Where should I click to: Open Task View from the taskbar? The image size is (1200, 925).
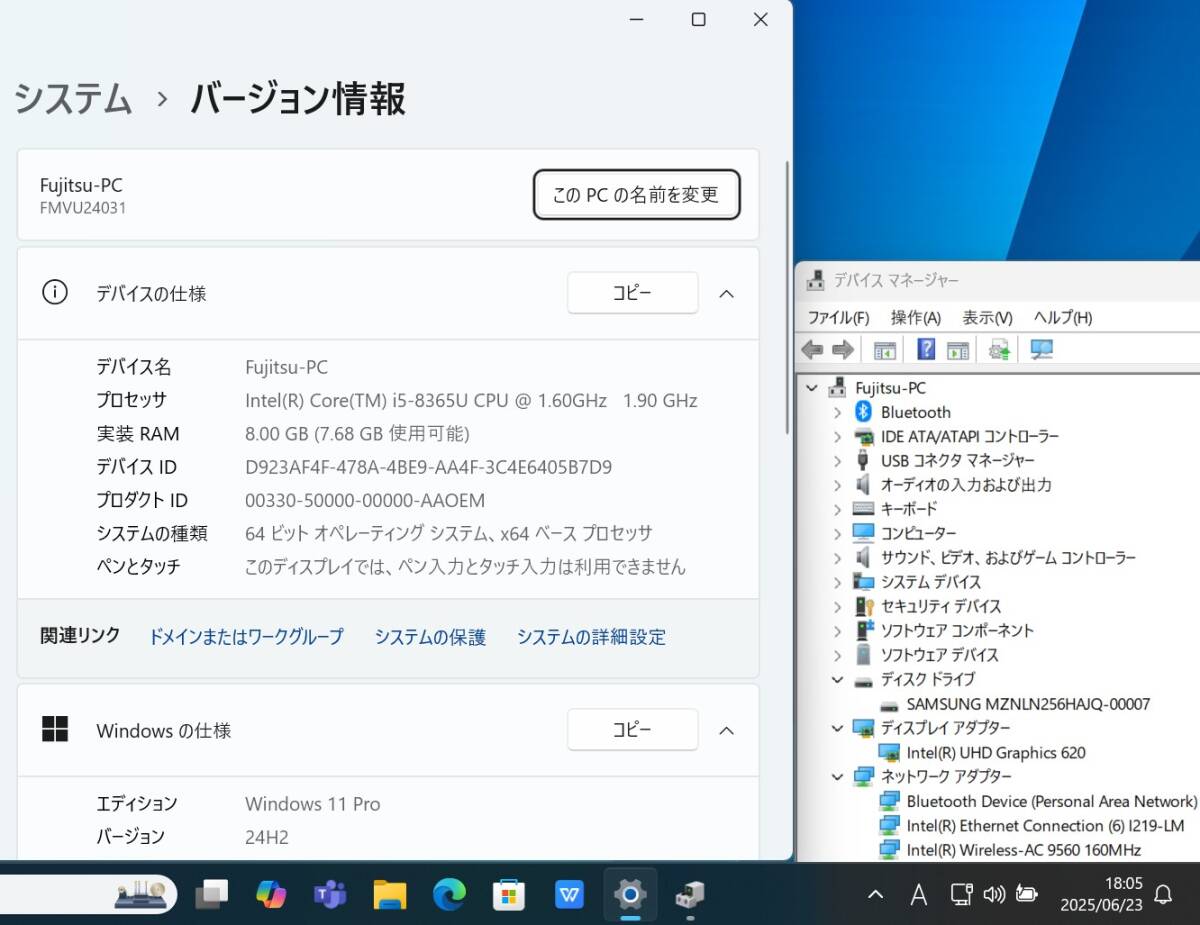click(211, 894)
